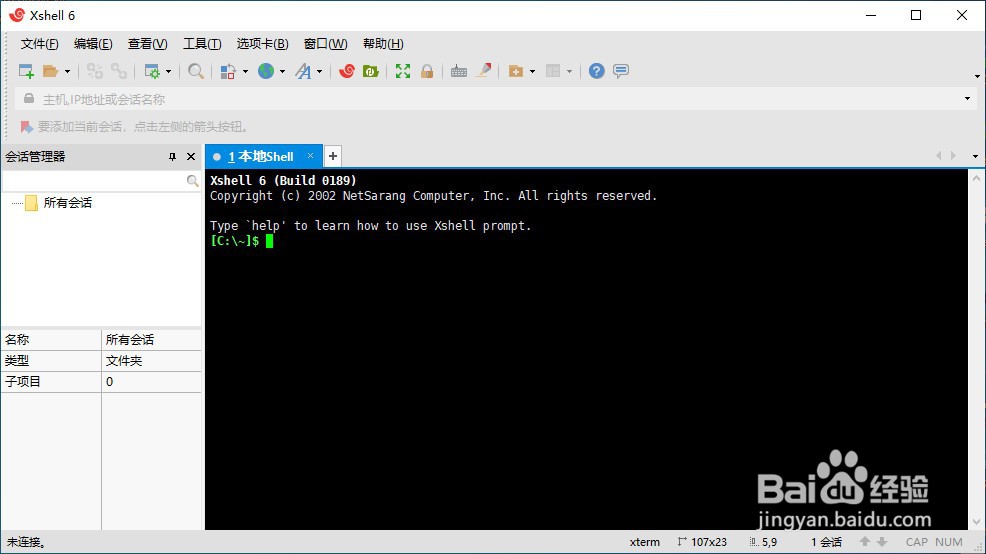The image size is (986, 554).
Task: Close the 本地Shell tab
Action: tap(310, 156)
